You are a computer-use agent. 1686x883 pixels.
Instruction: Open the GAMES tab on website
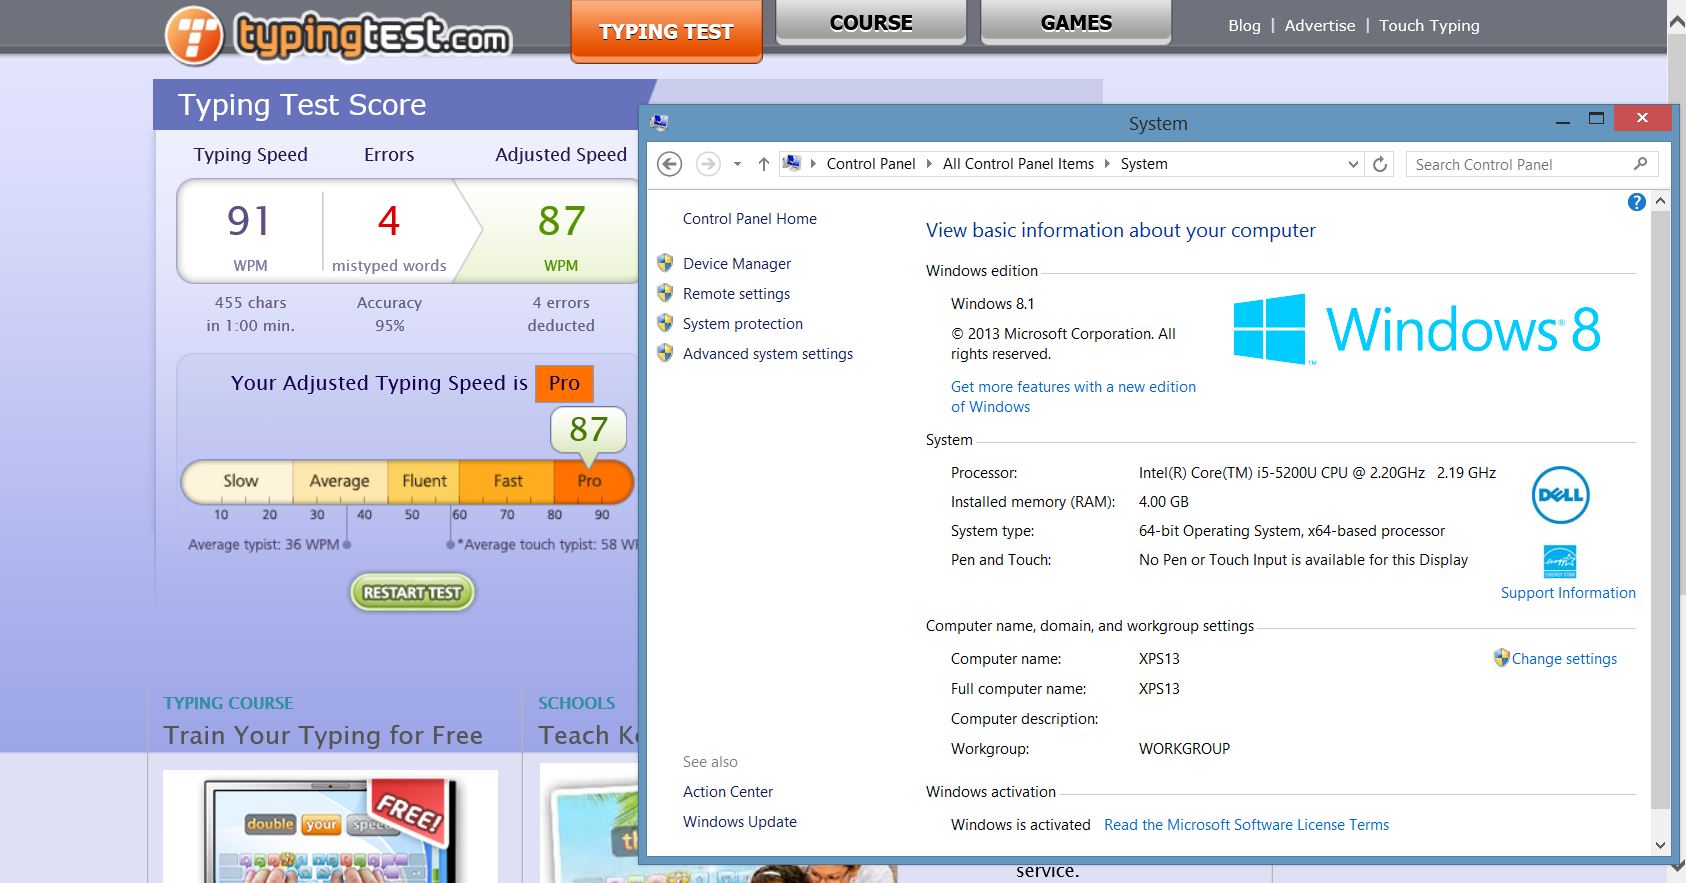[1076, 22]
